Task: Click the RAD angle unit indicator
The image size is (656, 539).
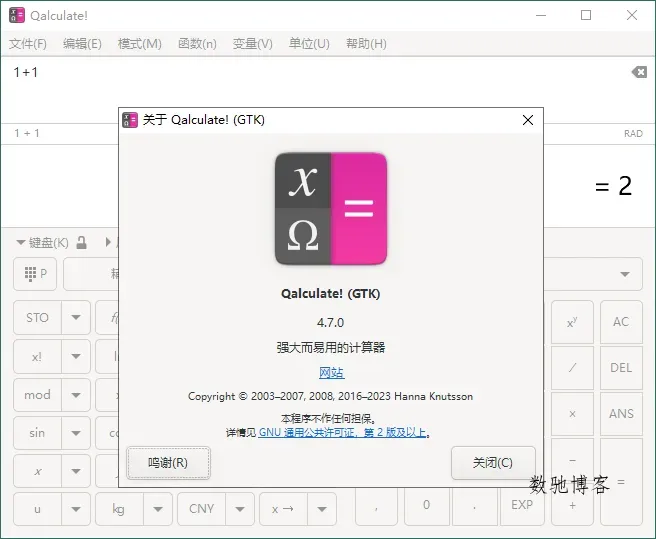Action: (633, 133)
